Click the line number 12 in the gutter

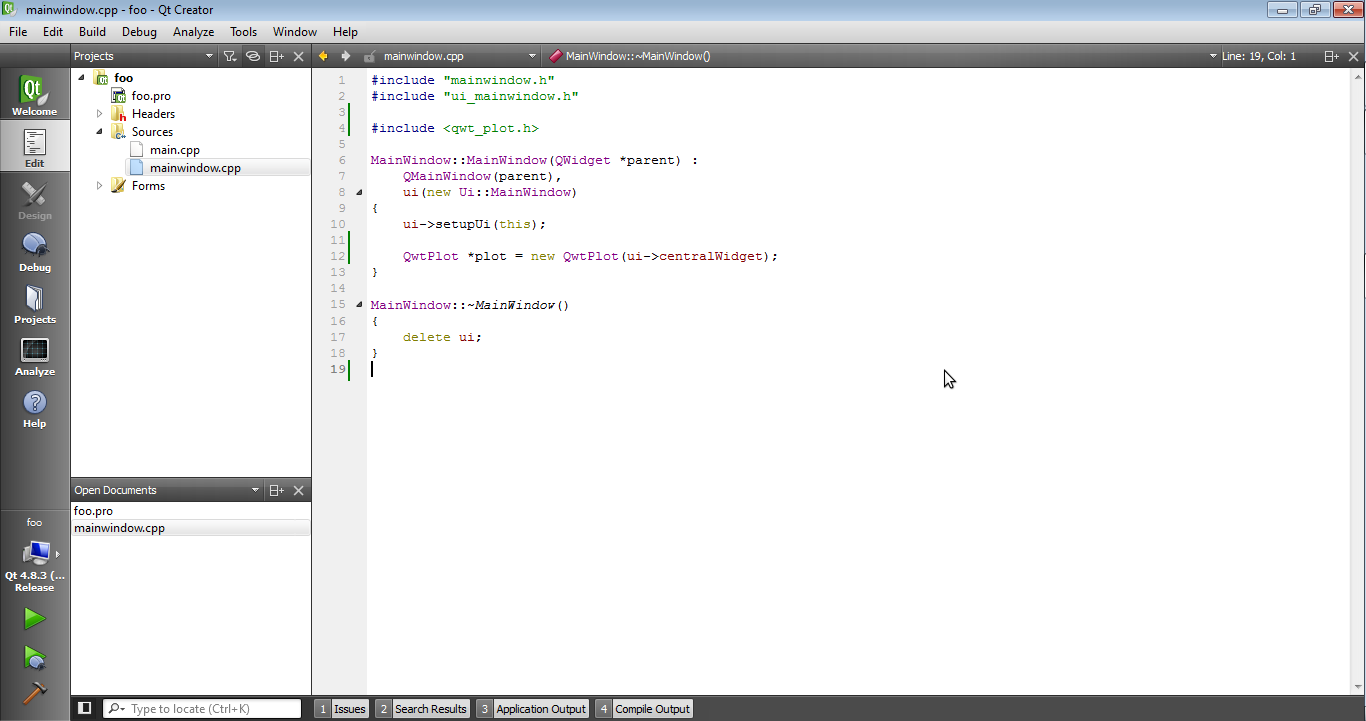point(338,256)
